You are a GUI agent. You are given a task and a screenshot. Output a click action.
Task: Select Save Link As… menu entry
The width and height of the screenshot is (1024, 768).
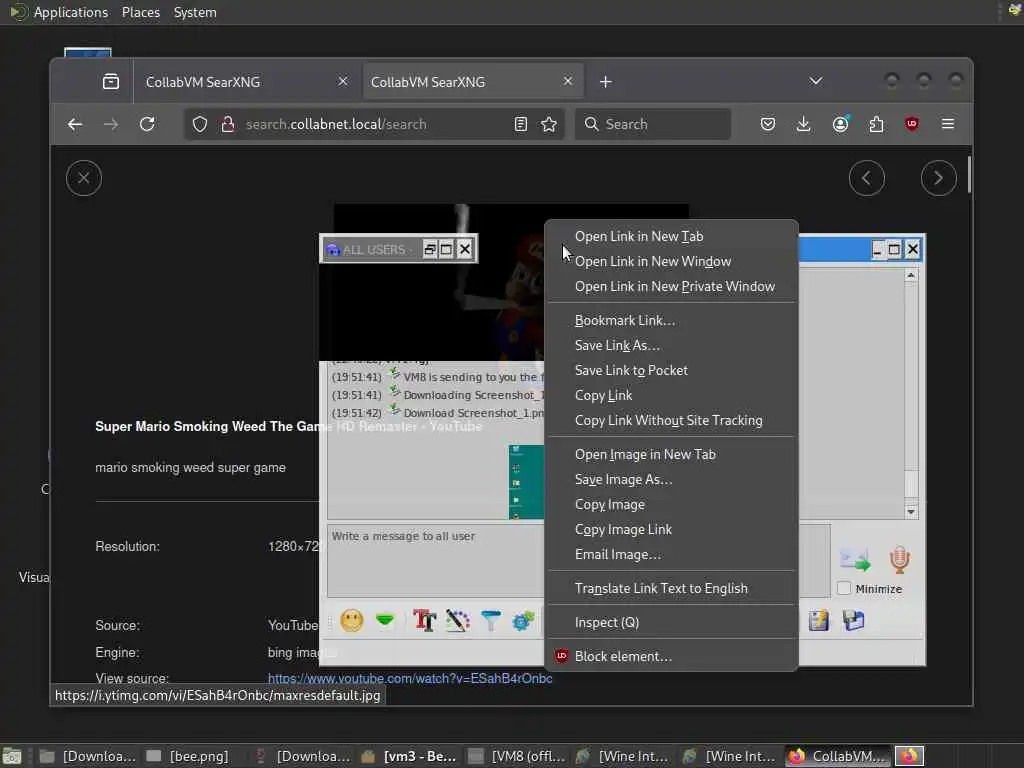[671, 345]
